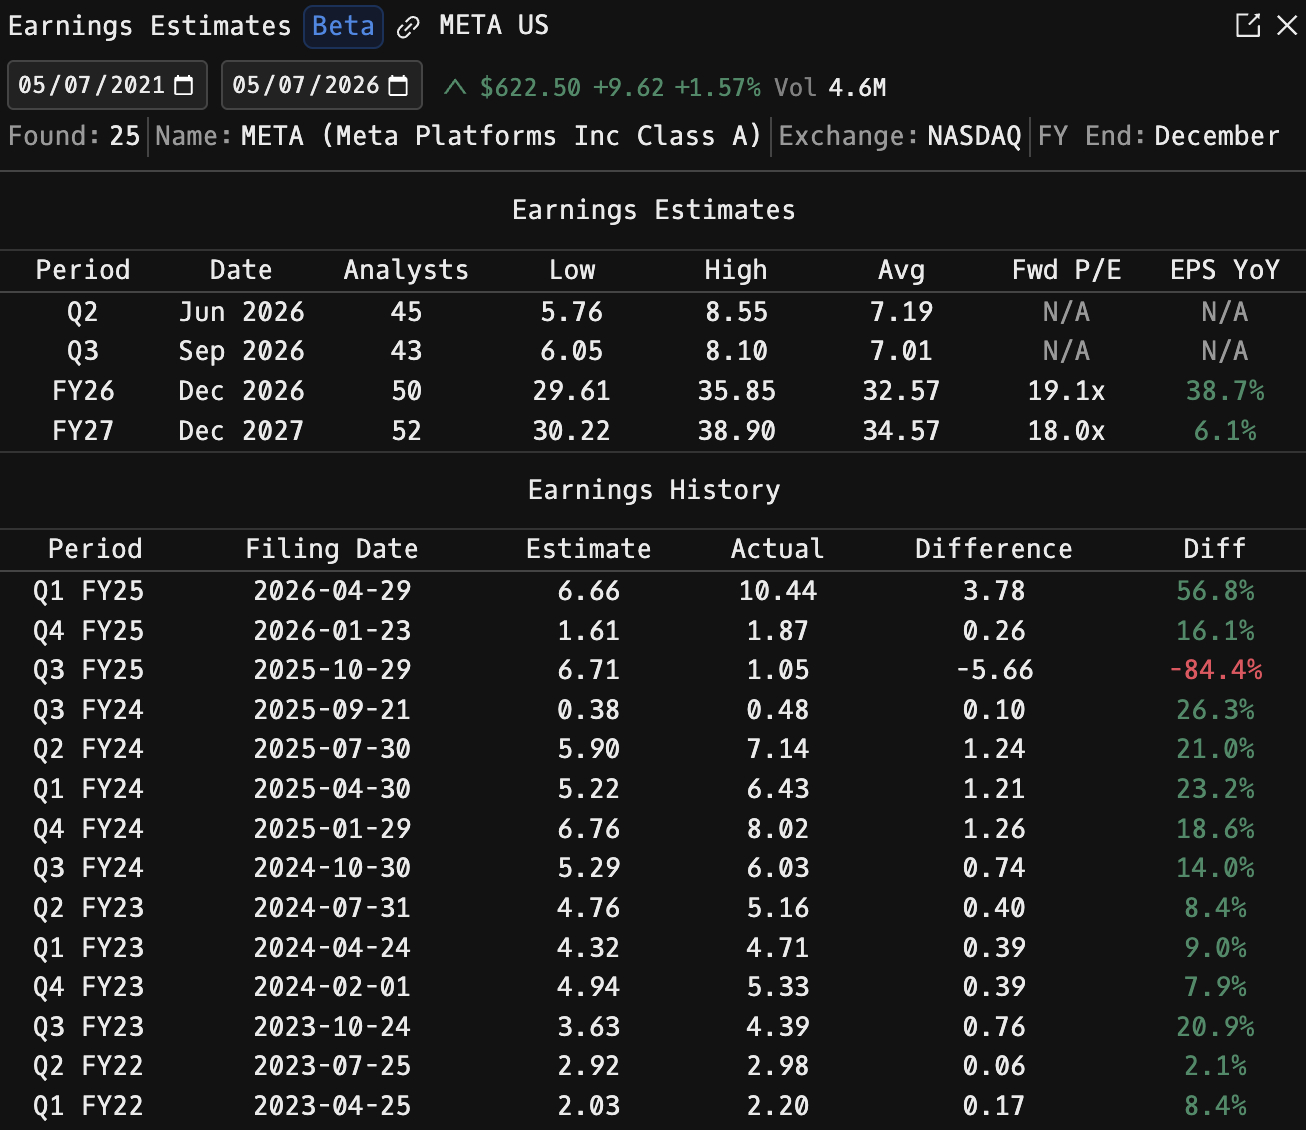Sort estimates by Period column header
The height and width of the screenshot is (1130, 1306).
83,270
